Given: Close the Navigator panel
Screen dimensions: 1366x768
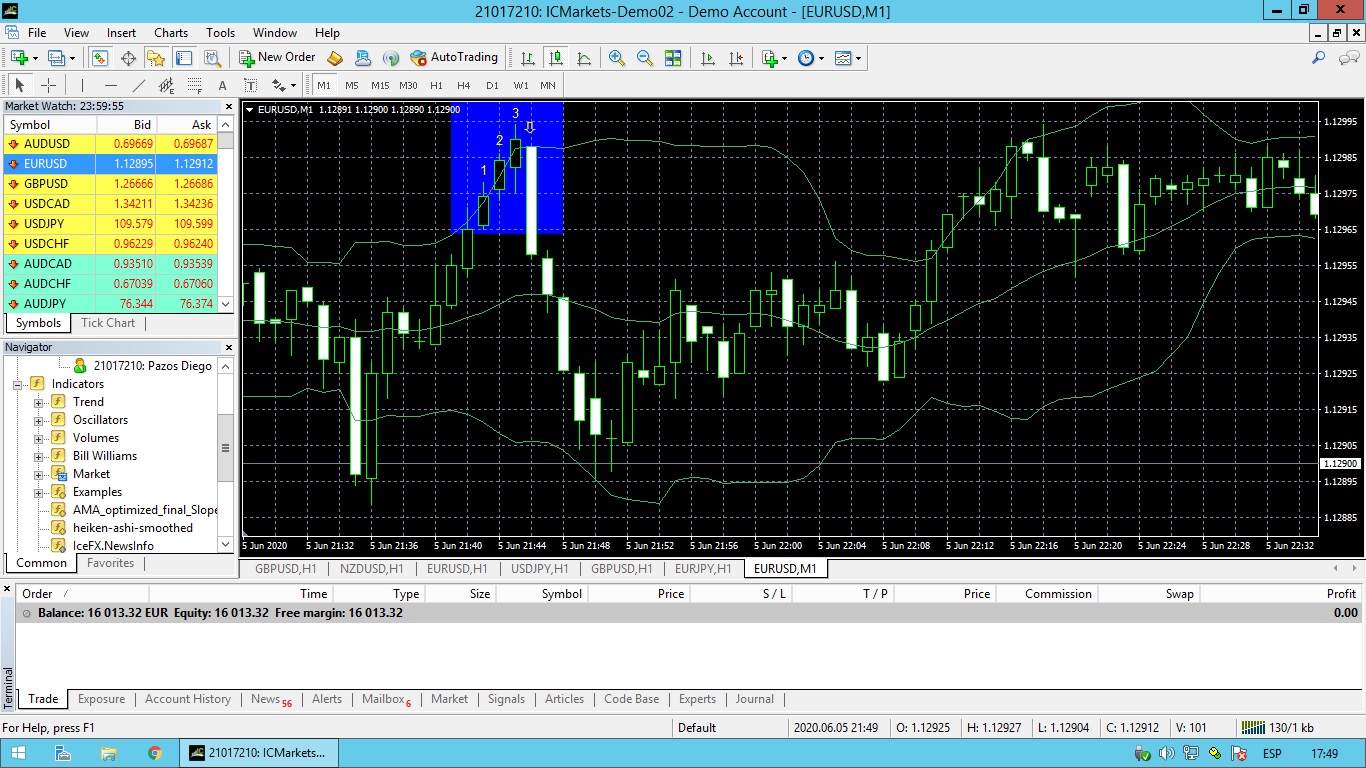Looking at the screenshot, I should pos(228,347).
